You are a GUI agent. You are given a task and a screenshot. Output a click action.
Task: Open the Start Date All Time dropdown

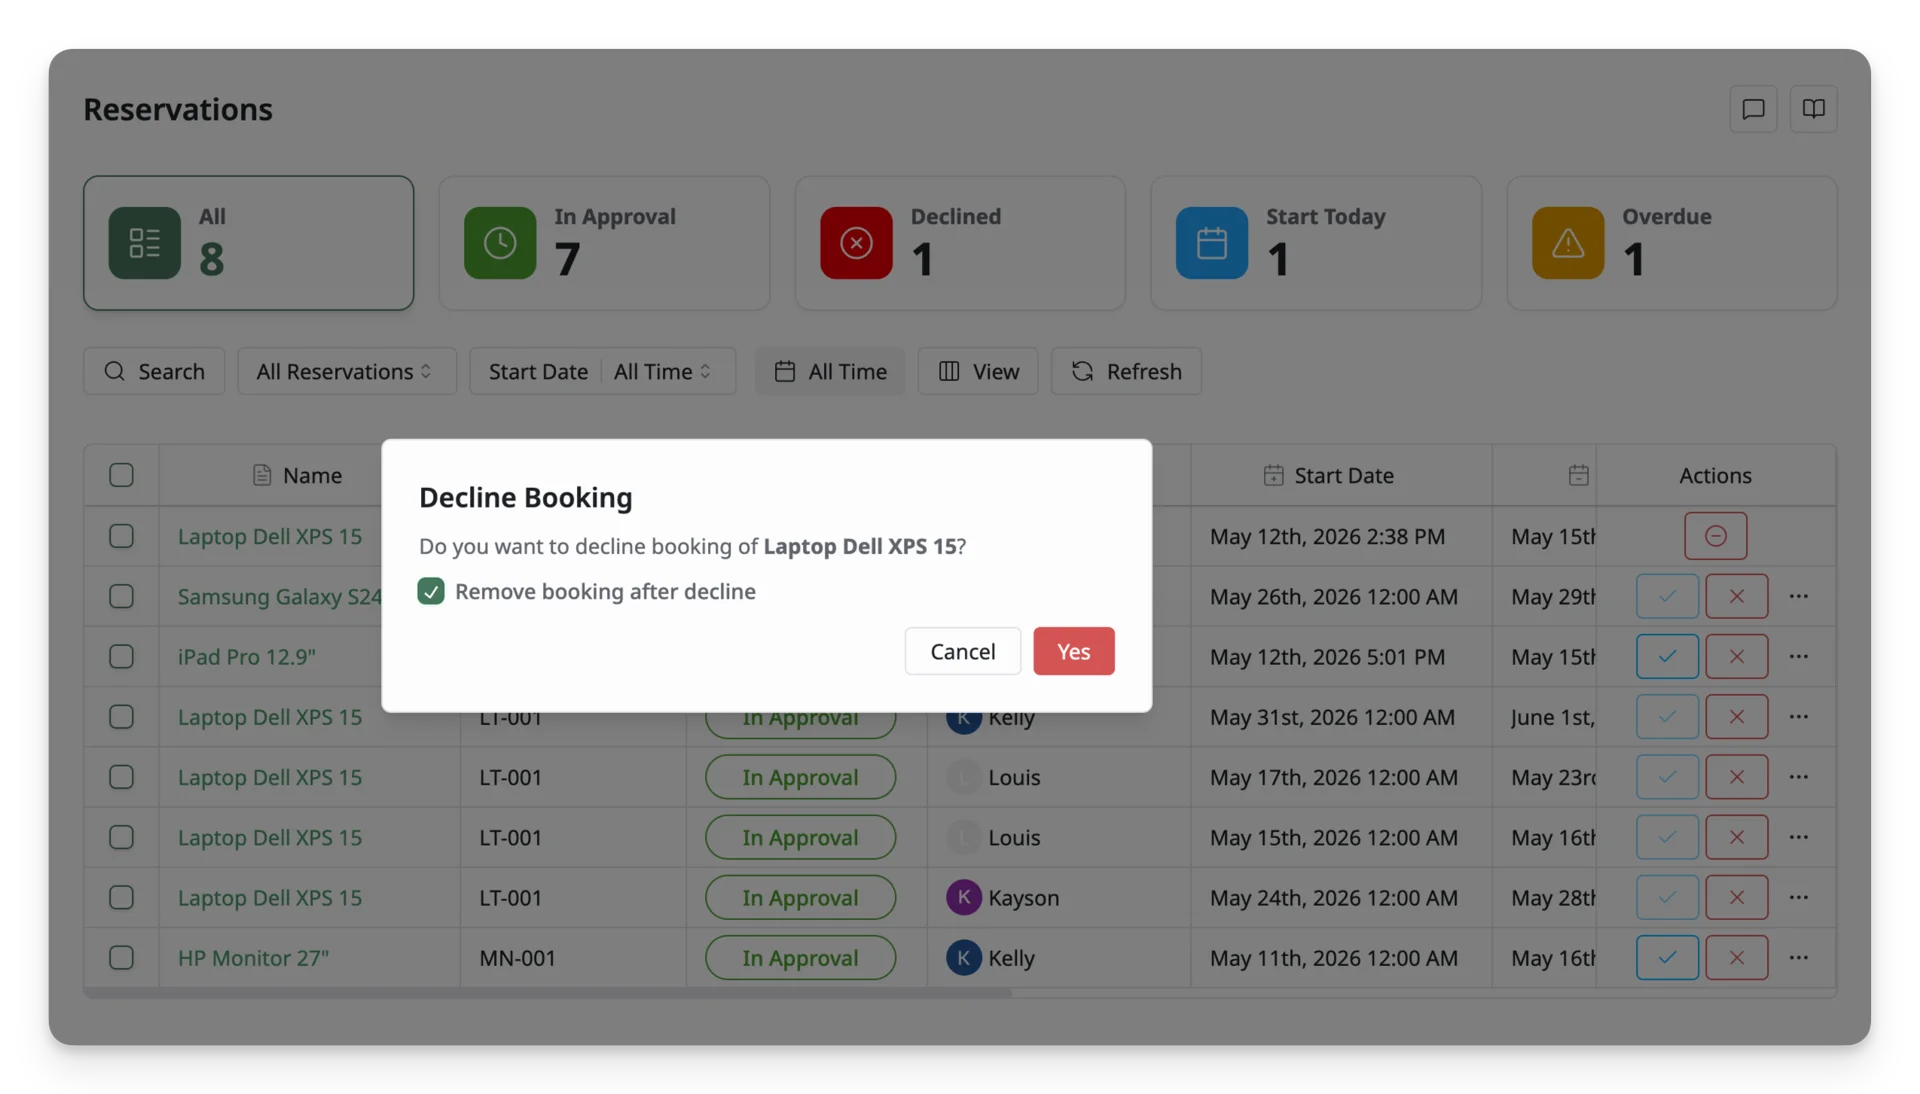tap(603, 371)
